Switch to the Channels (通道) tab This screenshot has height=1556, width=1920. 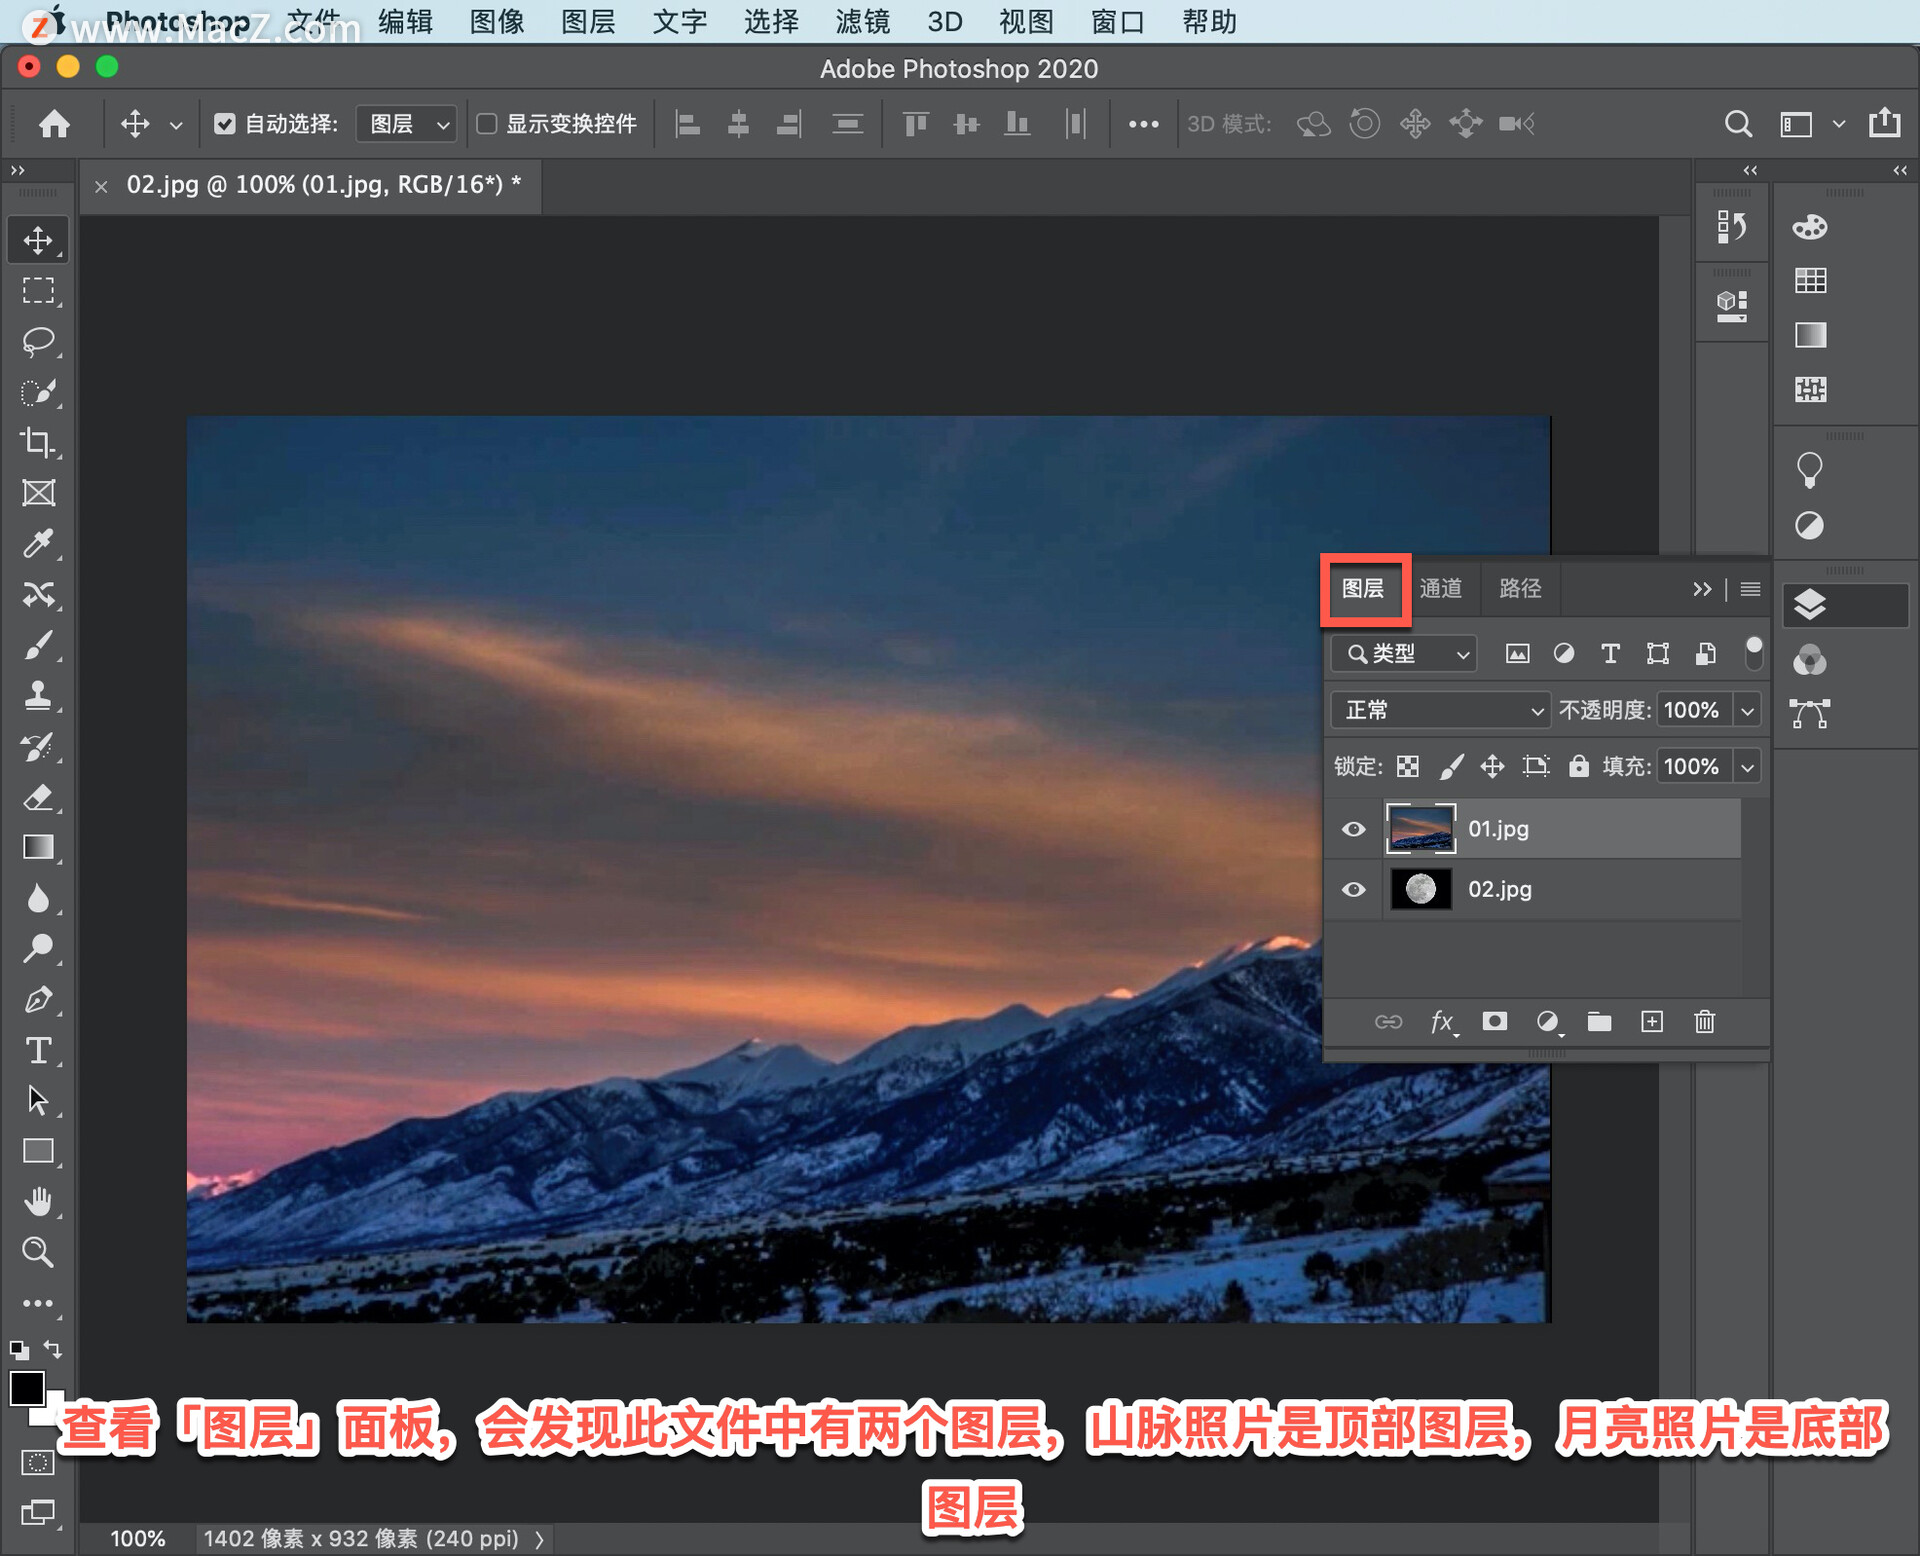tap(1440, 588)
